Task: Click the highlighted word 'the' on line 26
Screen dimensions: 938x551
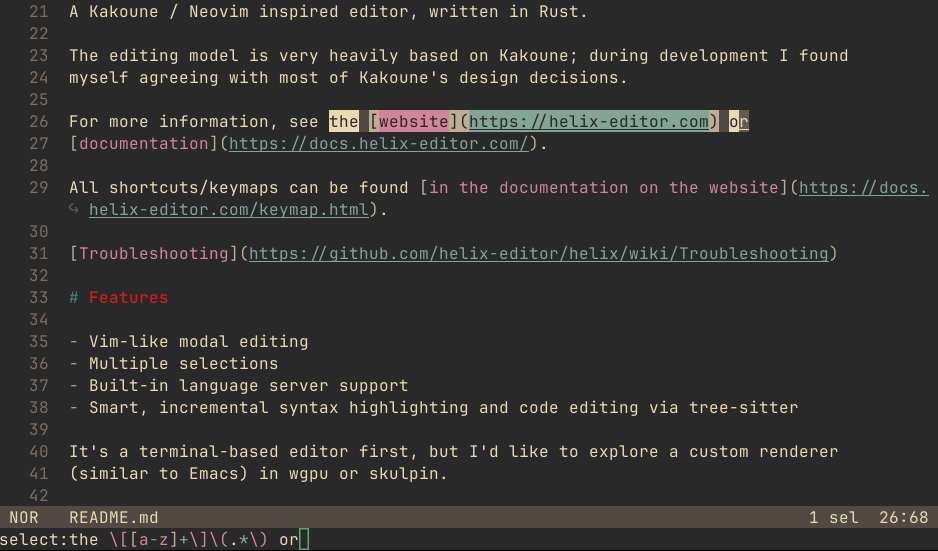Action: click(344, 121)
